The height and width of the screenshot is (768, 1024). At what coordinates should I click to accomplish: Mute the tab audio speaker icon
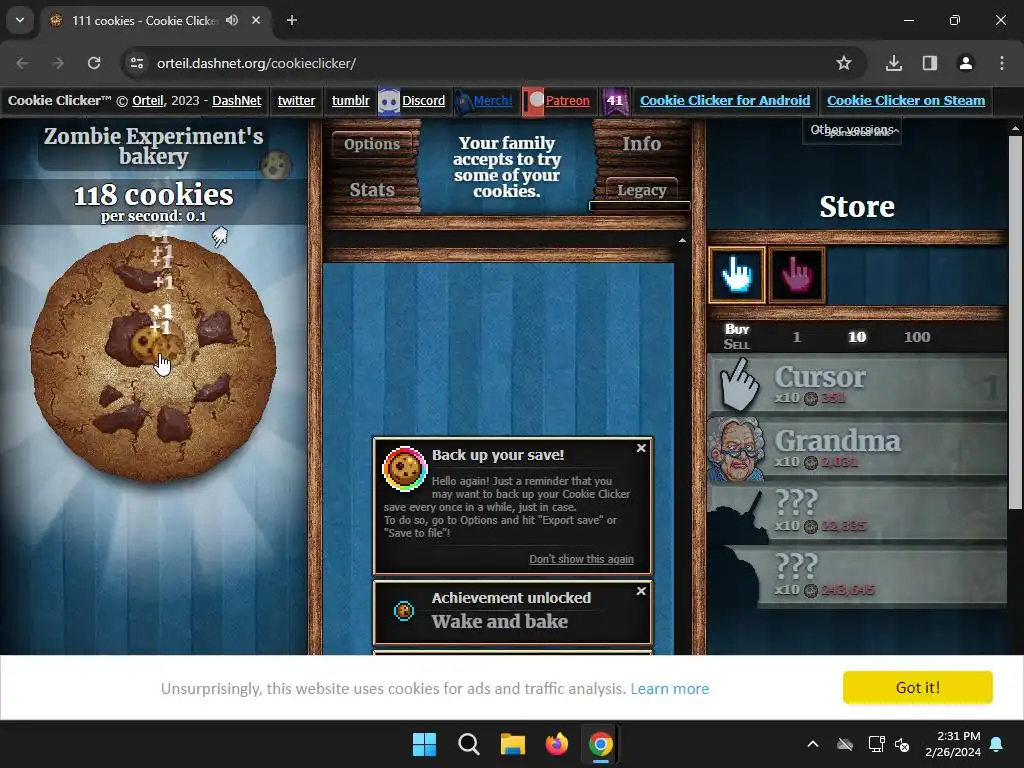232,20
